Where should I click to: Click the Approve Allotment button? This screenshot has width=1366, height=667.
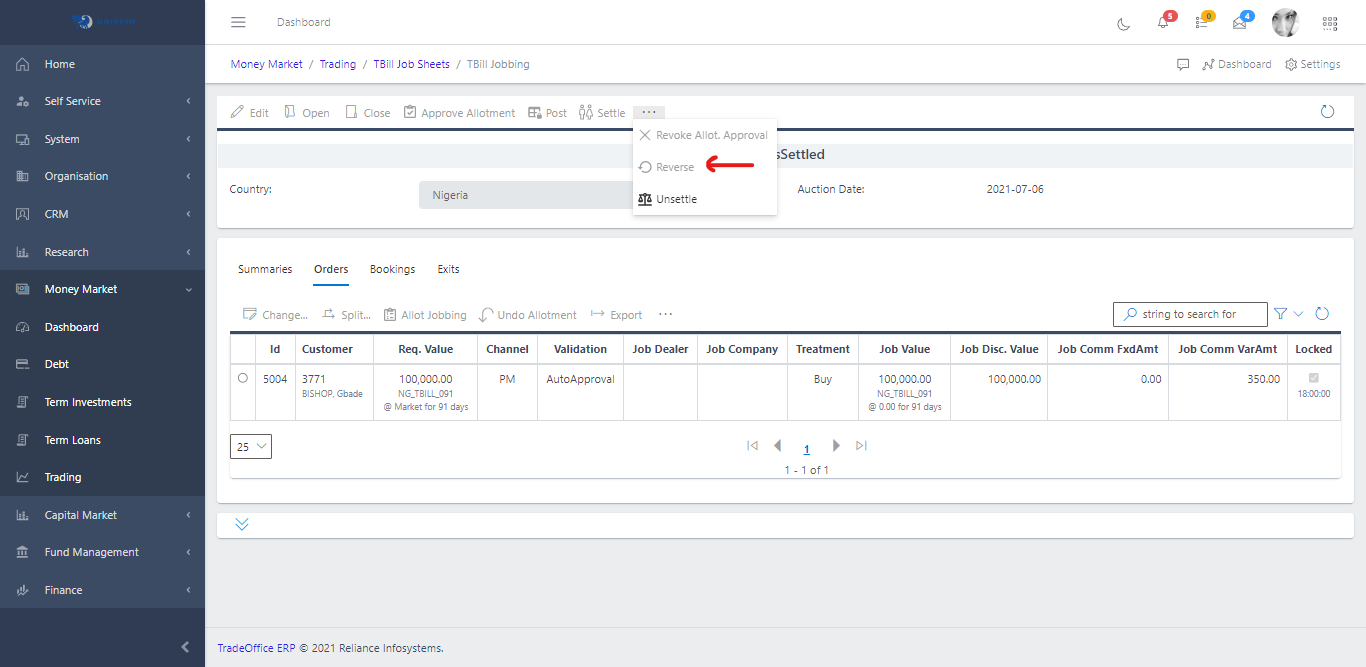point(459,113)
